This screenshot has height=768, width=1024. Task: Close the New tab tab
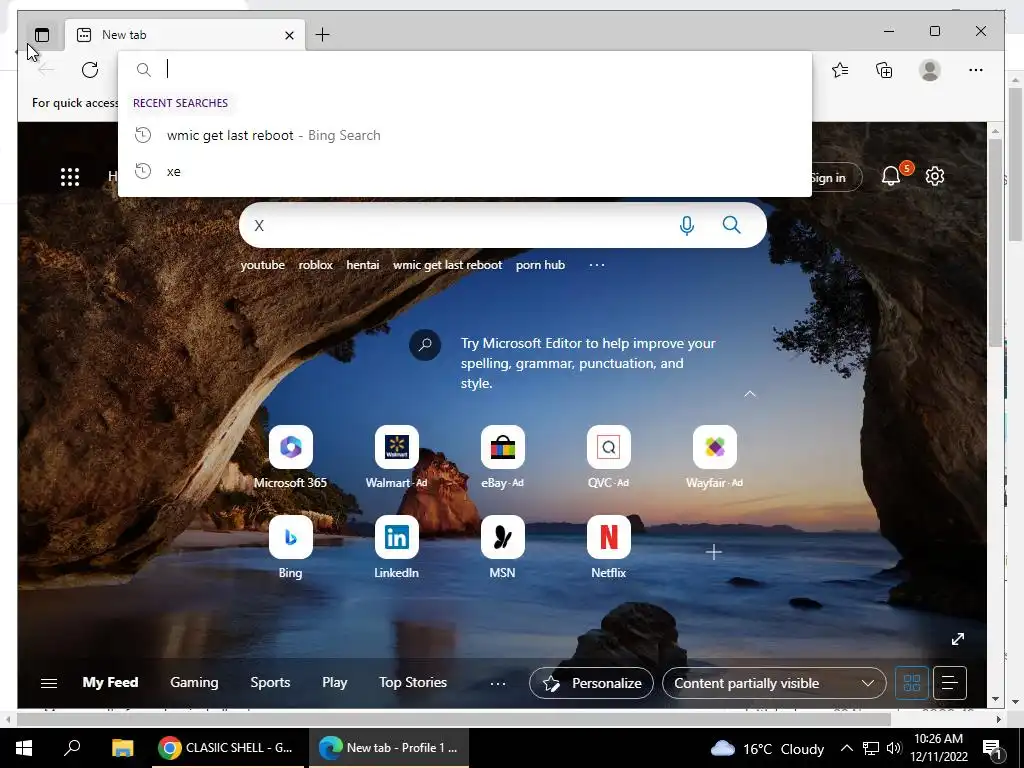[x=289, y=35]
